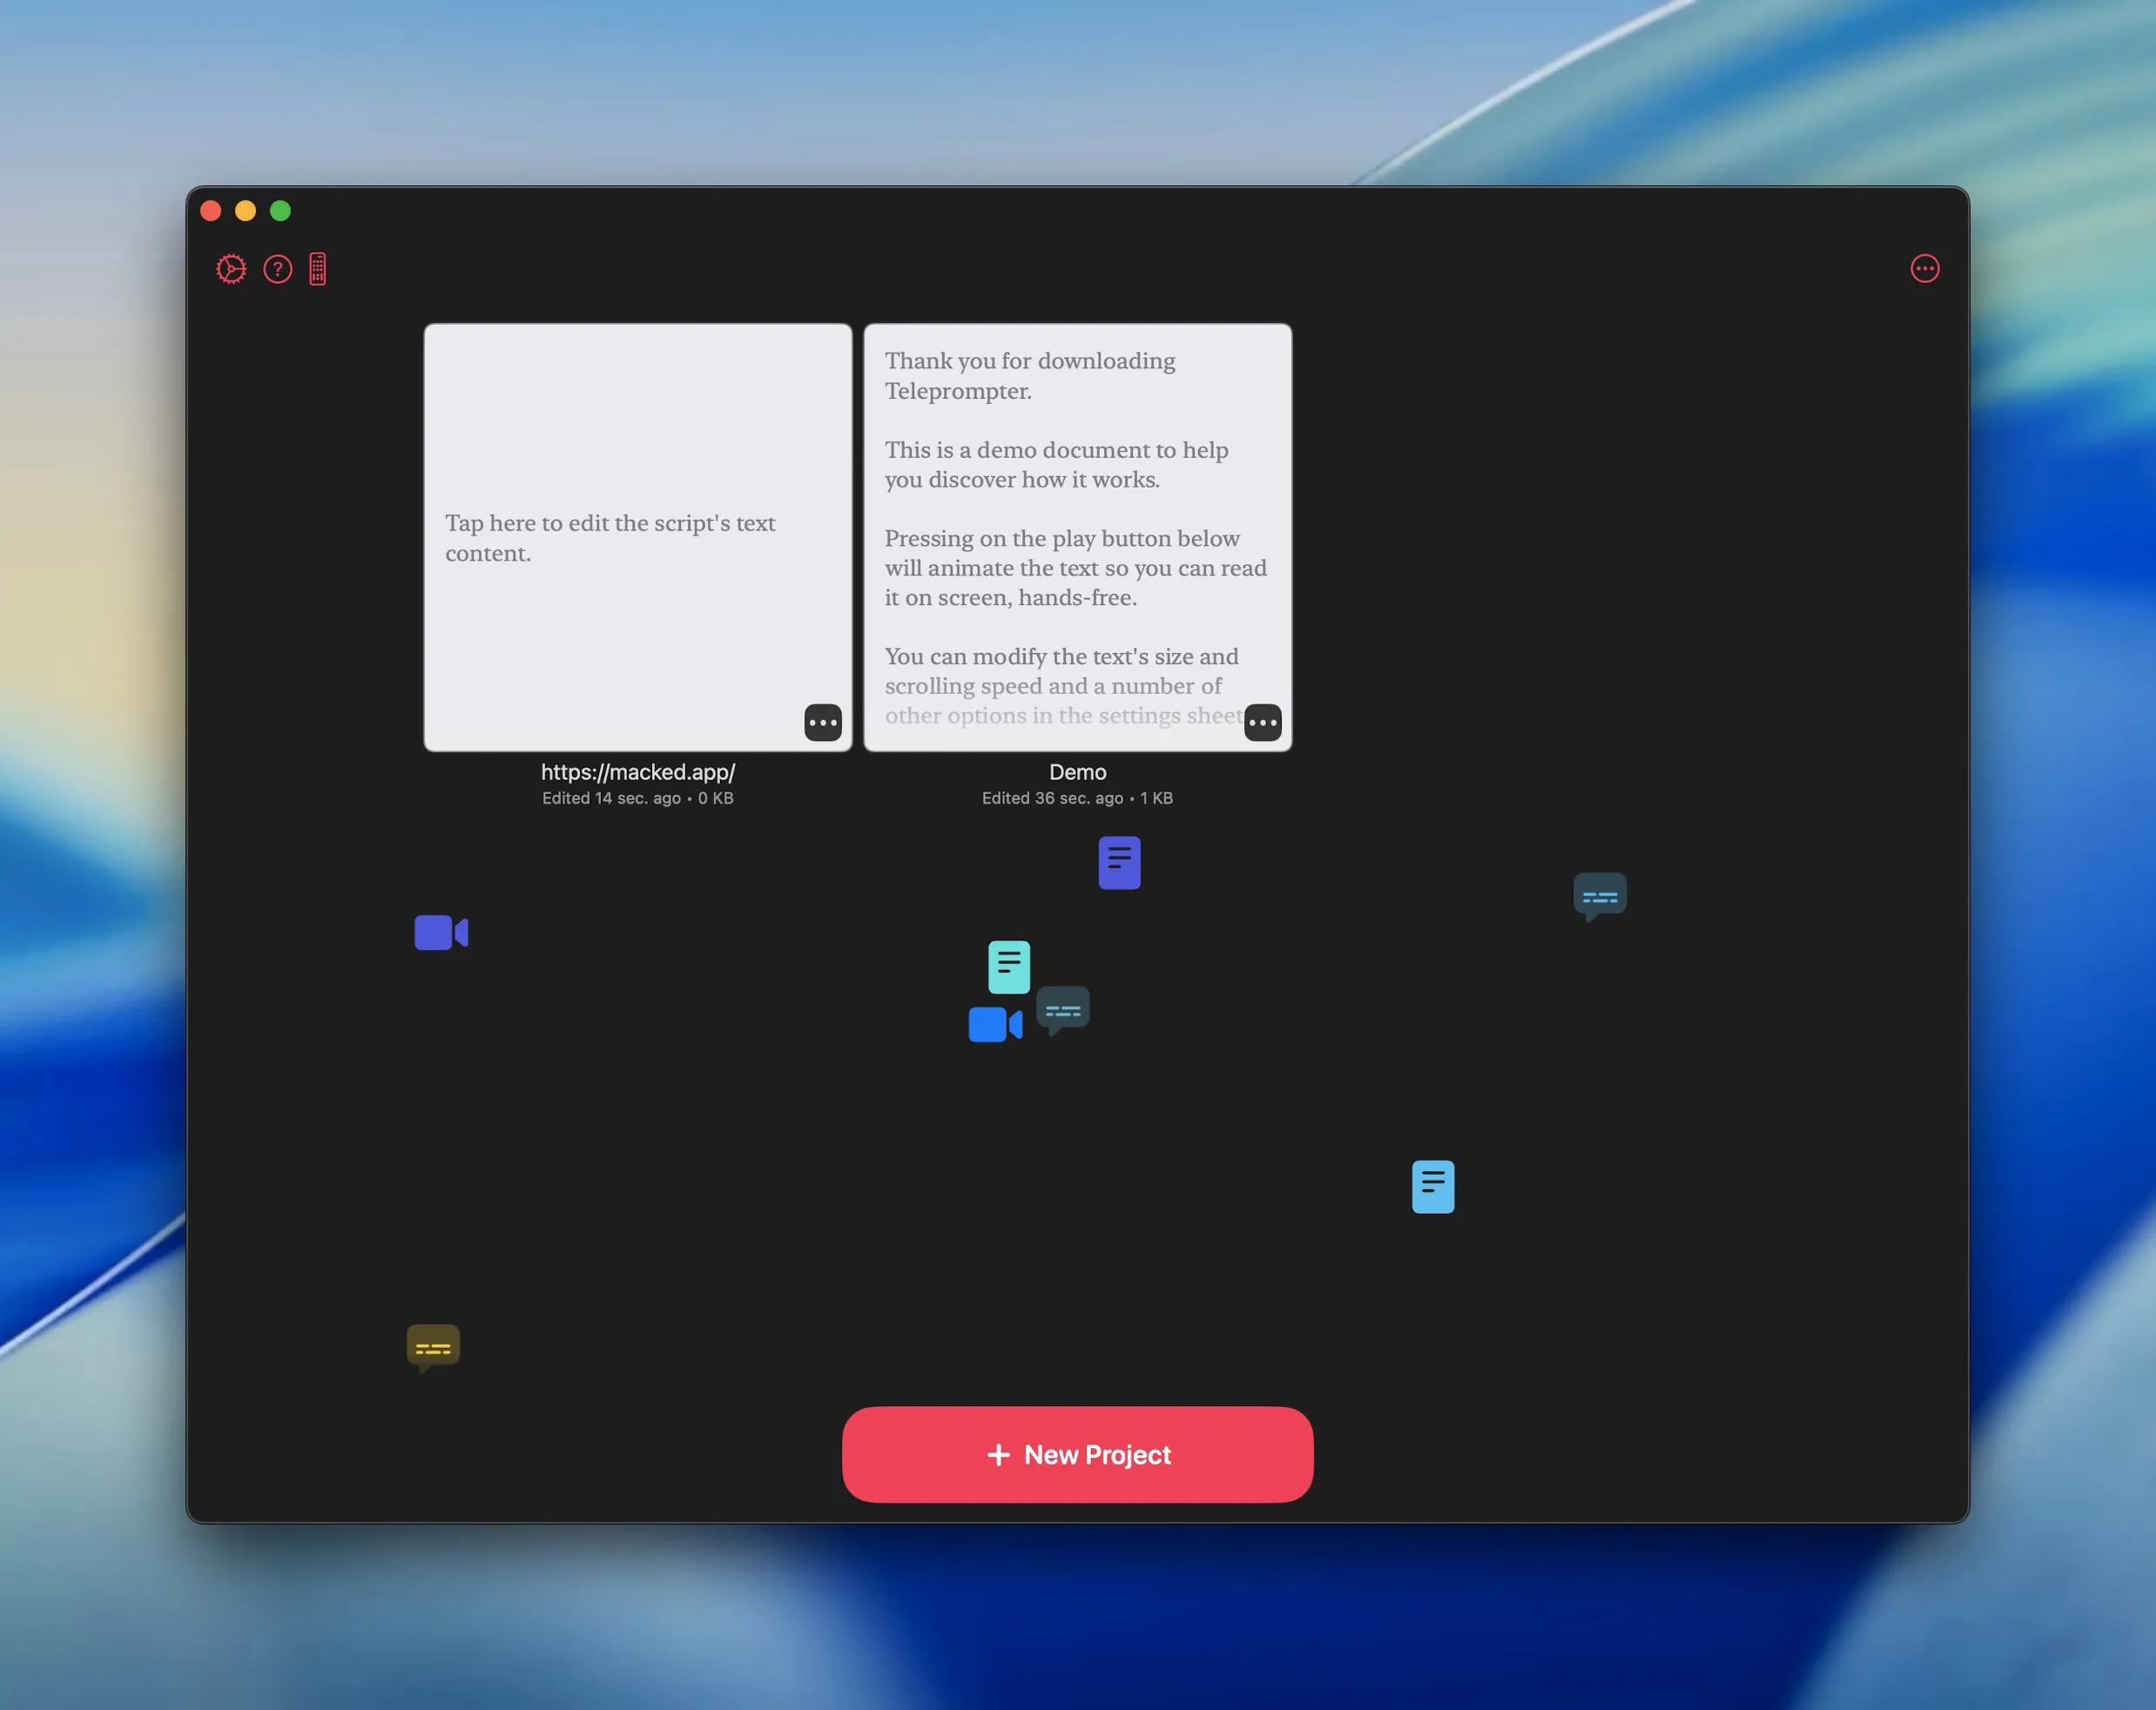Open the top-right more options menu
The height and width of the screenshot is (1710, 2156).
point(1924,269)
